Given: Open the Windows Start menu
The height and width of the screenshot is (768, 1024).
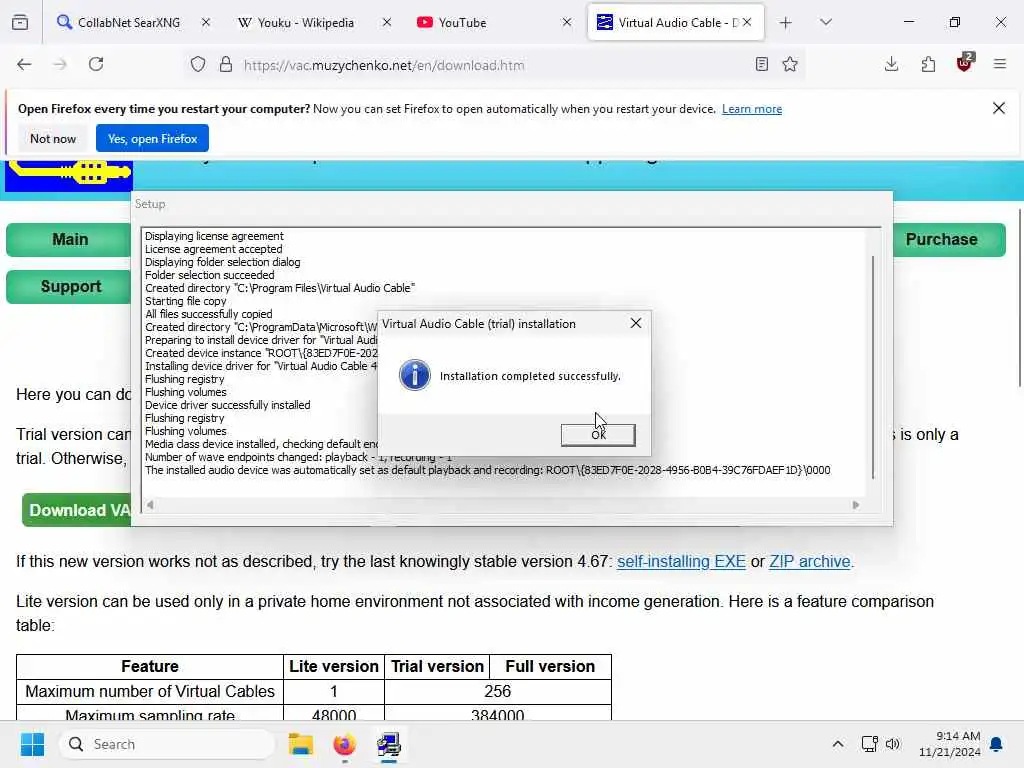Looking at the screenshot, I should [x=32, y=744].
